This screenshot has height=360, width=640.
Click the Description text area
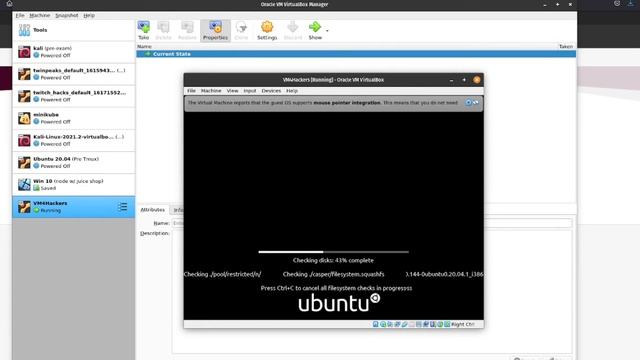coord(371,292)
